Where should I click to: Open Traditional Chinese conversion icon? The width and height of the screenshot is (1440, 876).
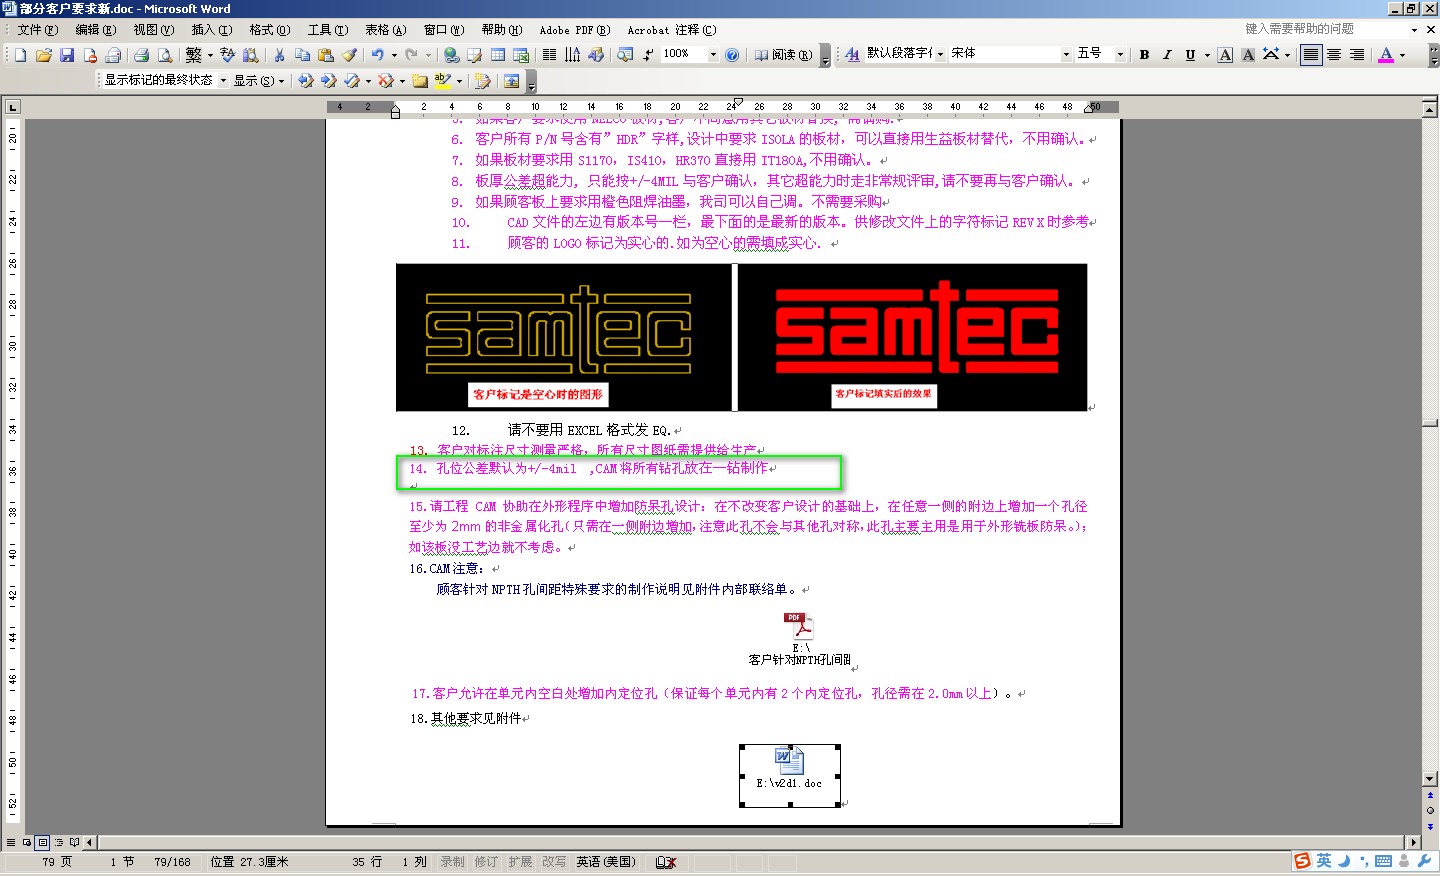click(x=194, y=55)
